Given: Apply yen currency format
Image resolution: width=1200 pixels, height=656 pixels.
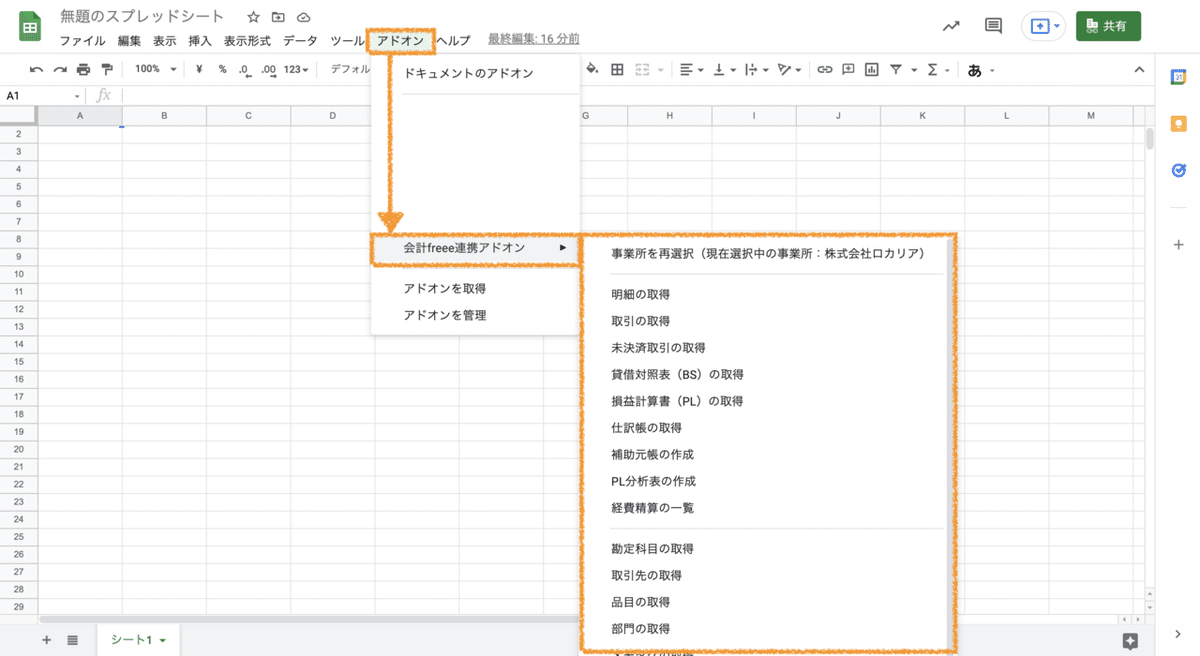Looking at the screenshot, I should point(200,69).
